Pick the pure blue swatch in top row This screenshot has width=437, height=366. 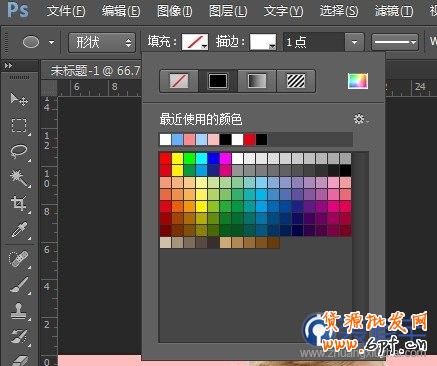pos(213,158)
